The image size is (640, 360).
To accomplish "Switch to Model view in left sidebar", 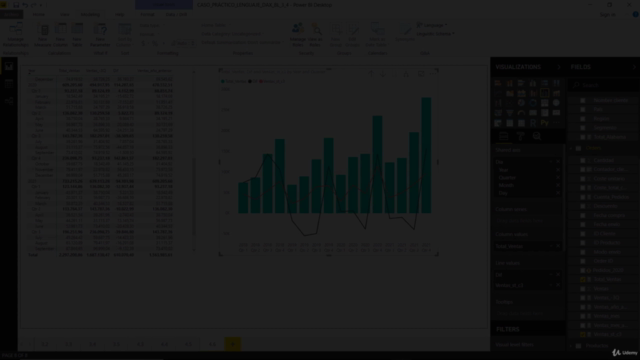I will click(9, 101).
